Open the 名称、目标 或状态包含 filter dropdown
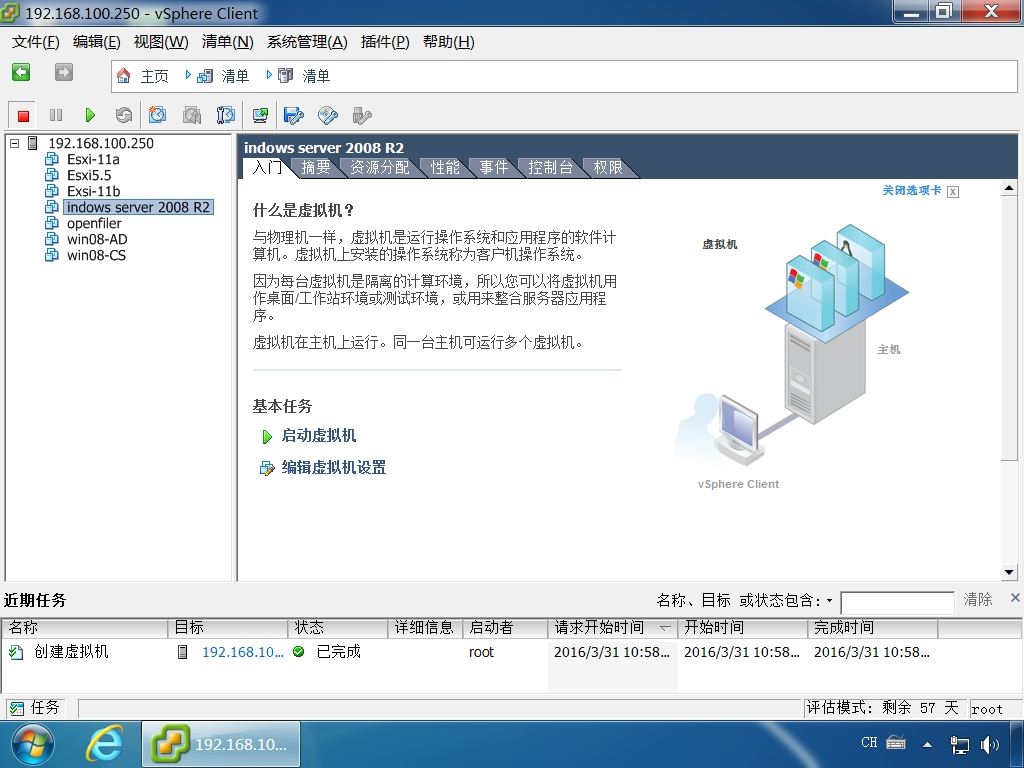This screenshot has width=1024, height=768. pos(829,600)
